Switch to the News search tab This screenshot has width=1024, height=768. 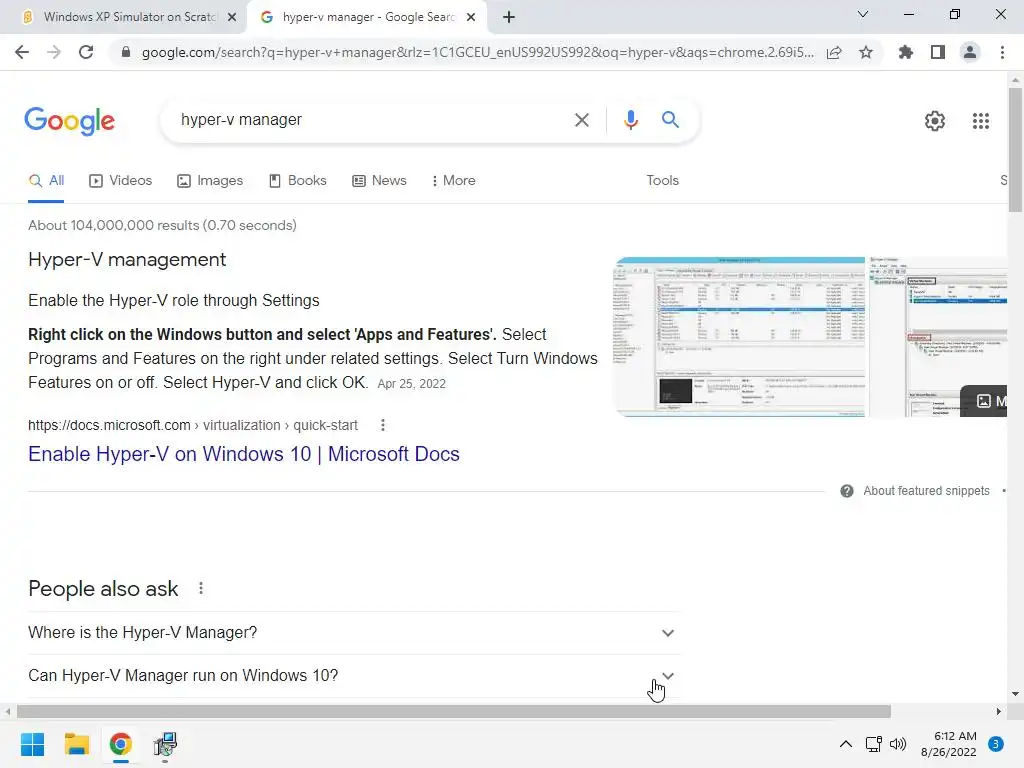click(379, 181)
